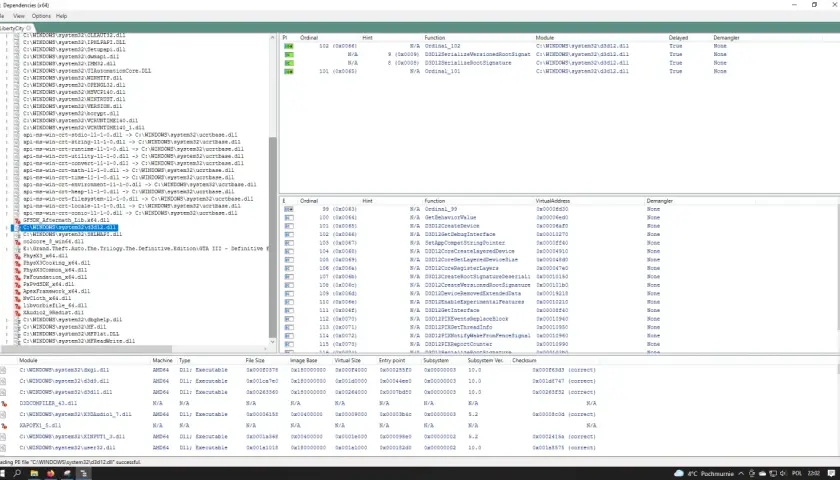
Task: Expand the C:\WINDOWS\system32\d3d12.dll tree node
Action: tap(7, 228)
